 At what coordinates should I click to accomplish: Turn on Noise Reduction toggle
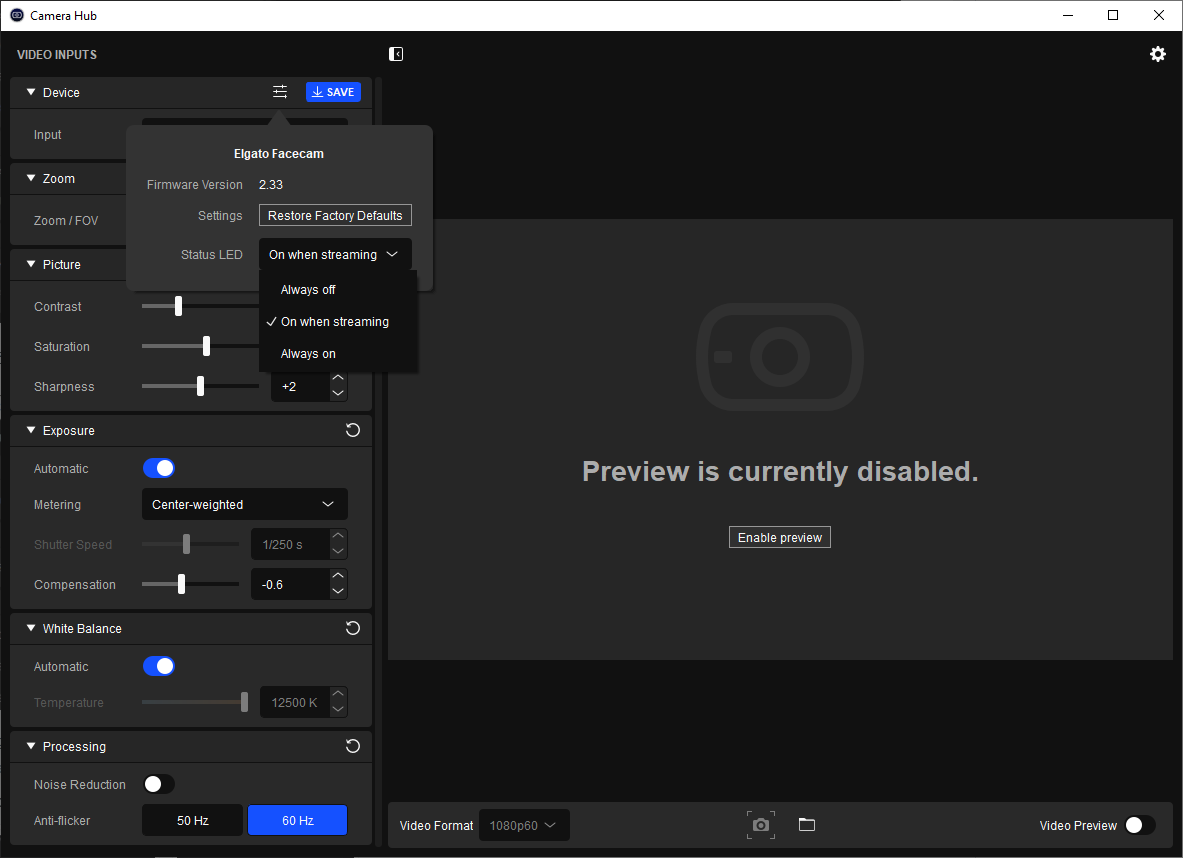pyautogui.click(x=159, y=784)
